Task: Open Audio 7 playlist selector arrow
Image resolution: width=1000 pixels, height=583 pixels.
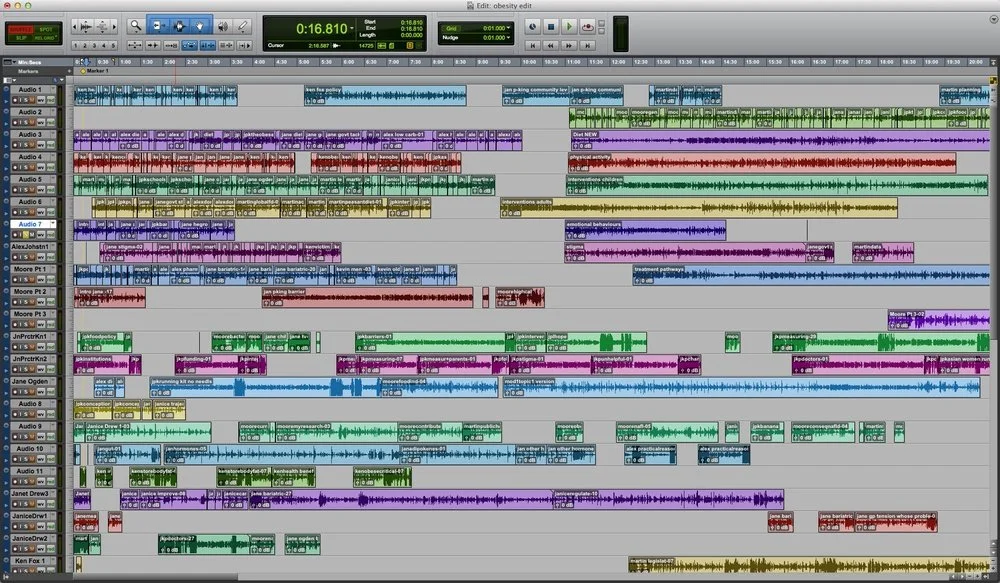Action: click(53, 224)
